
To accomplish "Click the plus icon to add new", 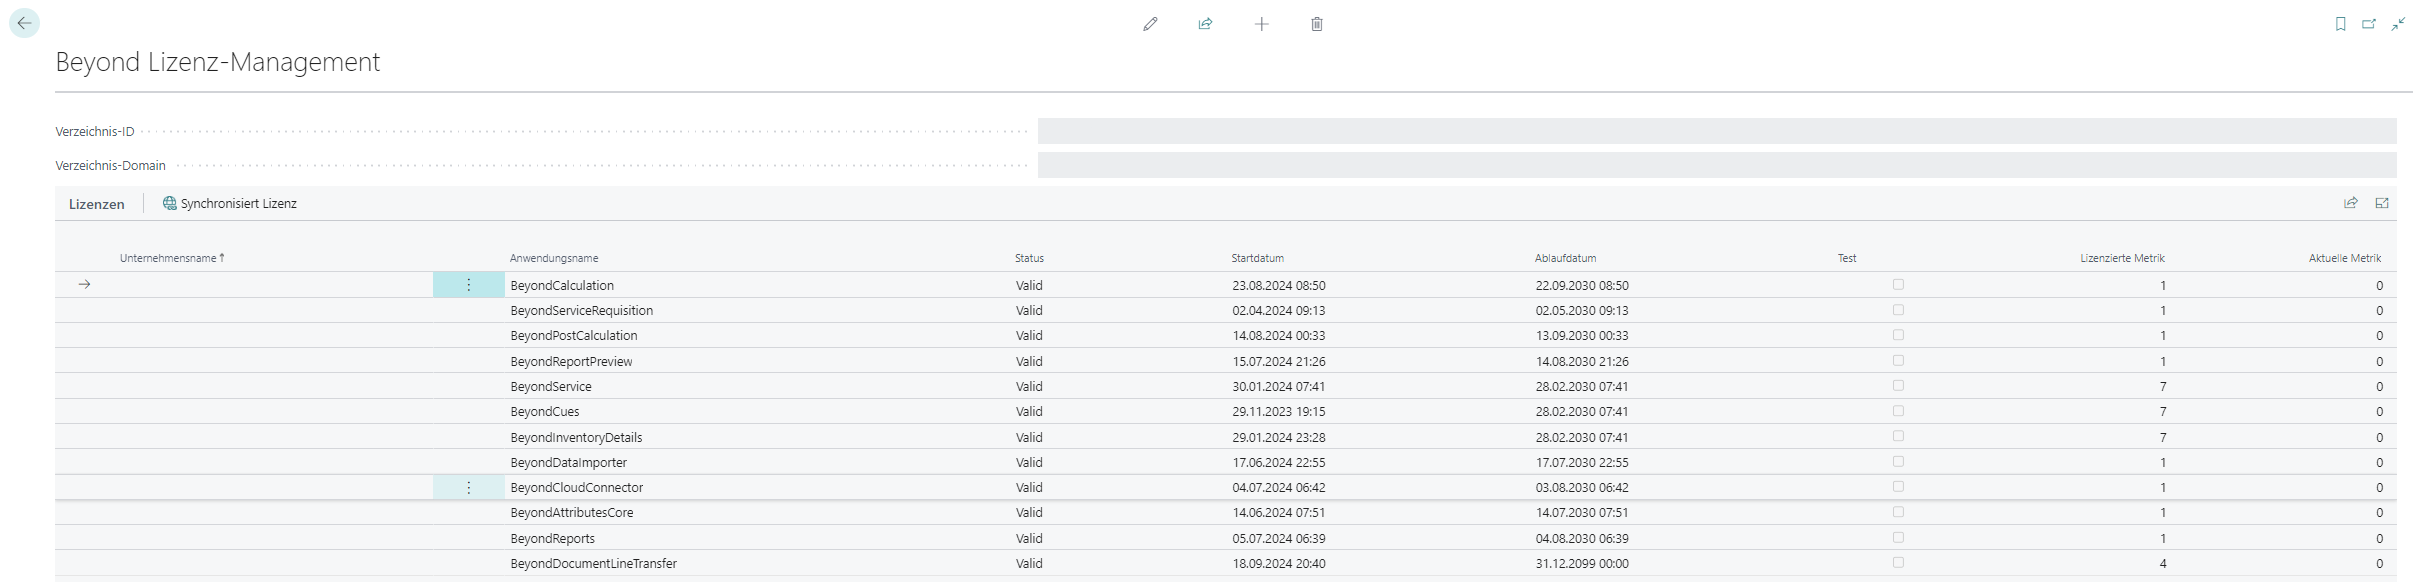I will [1261, 24].
